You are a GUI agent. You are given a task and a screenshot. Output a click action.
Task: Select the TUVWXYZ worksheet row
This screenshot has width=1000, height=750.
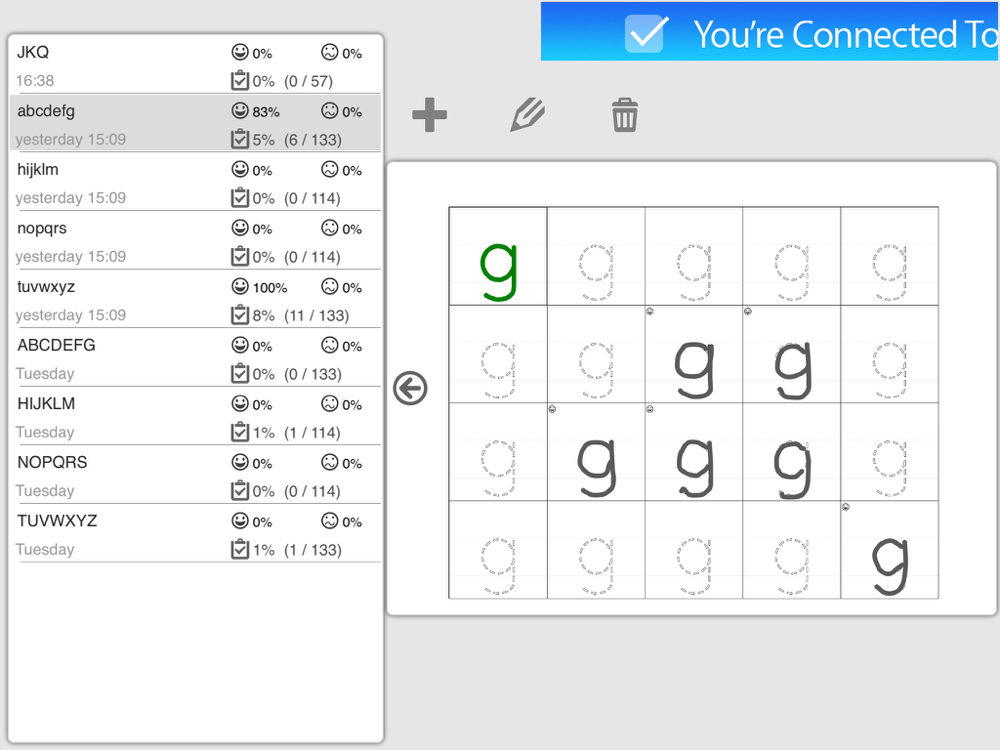[x=196, y=535]
